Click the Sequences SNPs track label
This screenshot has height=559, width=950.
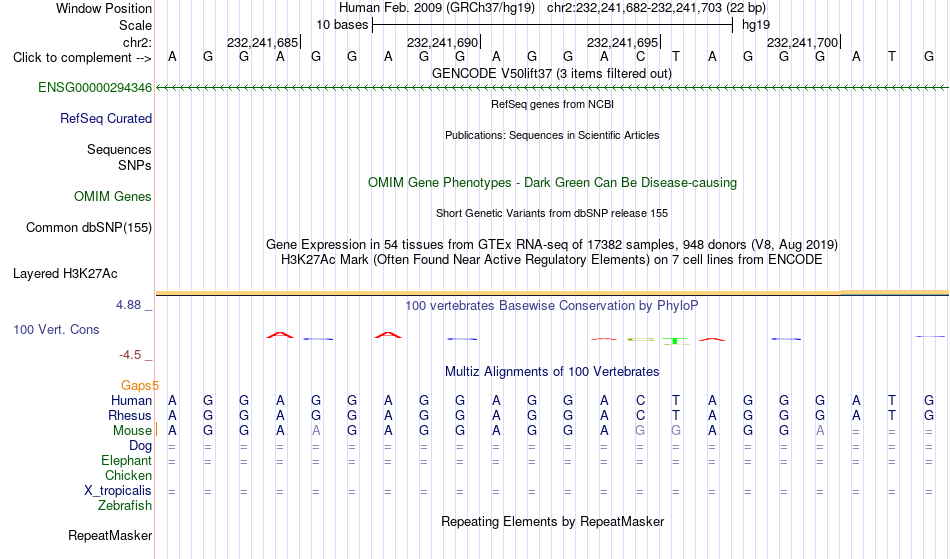click(x=119, y=157)
